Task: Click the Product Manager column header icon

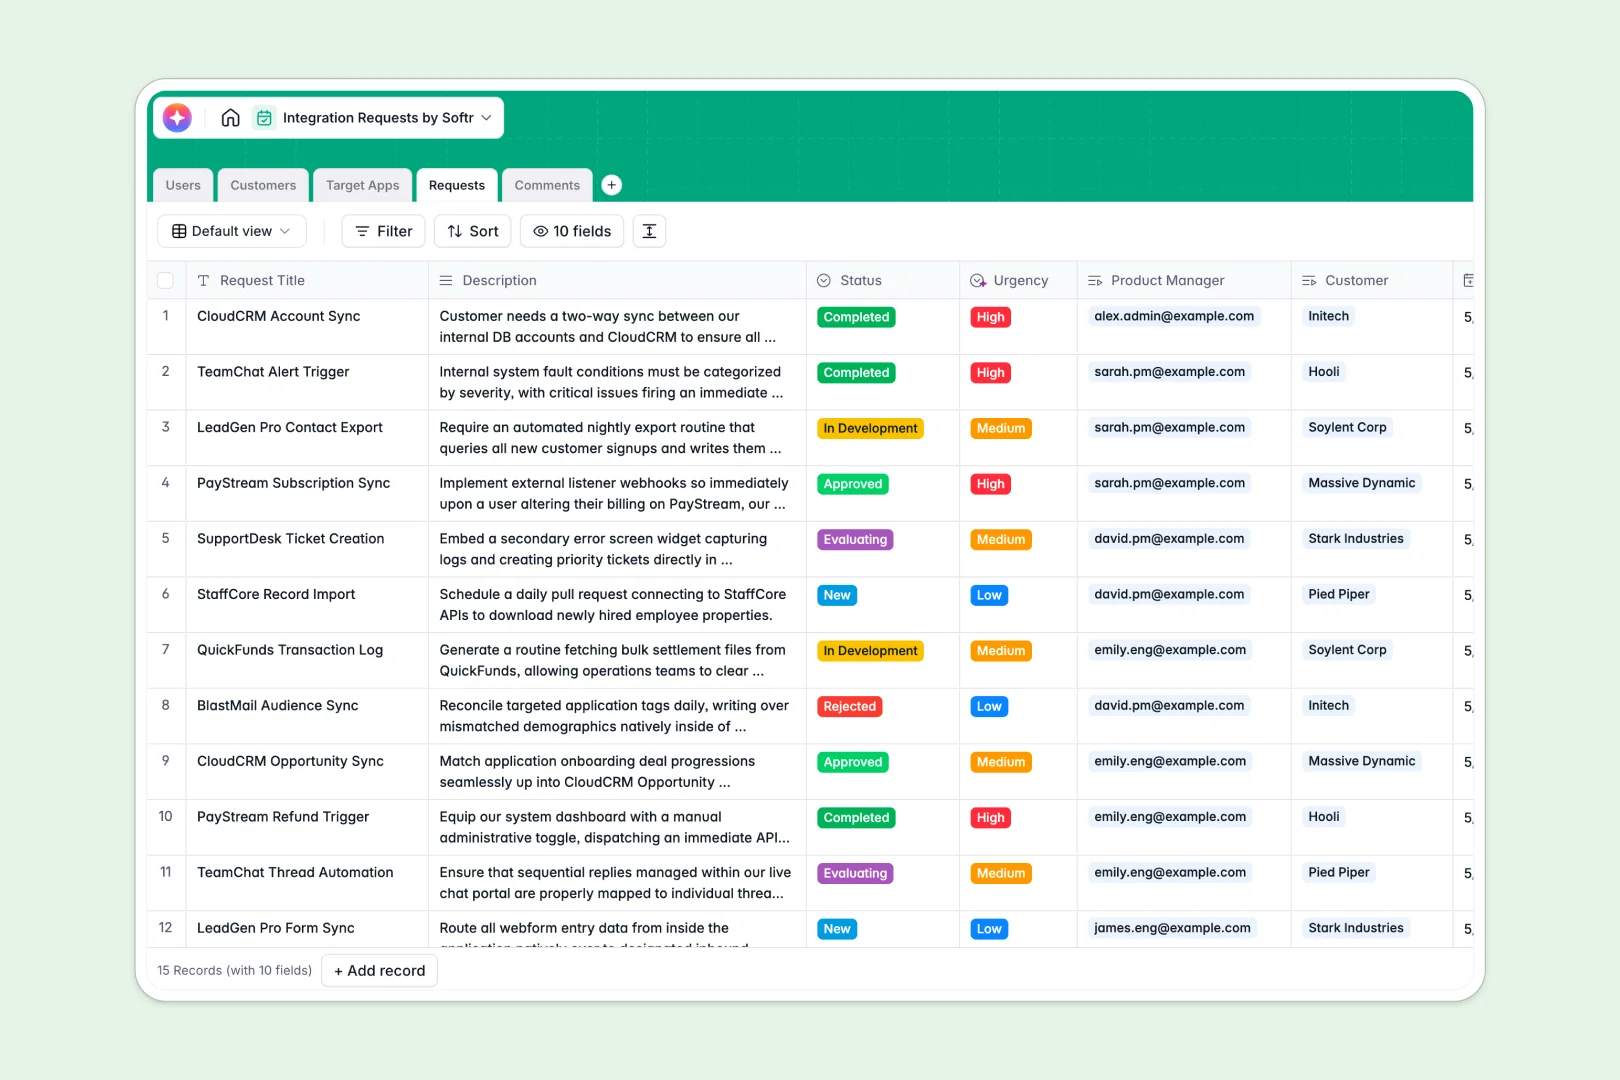Action: (x=1095, y=281)
